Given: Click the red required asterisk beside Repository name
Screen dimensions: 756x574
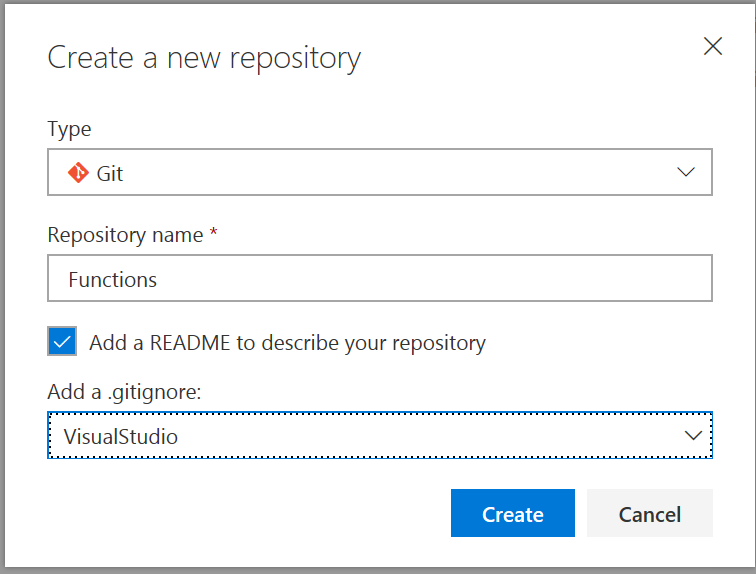Looking at the screenshot, I should 213,234.
